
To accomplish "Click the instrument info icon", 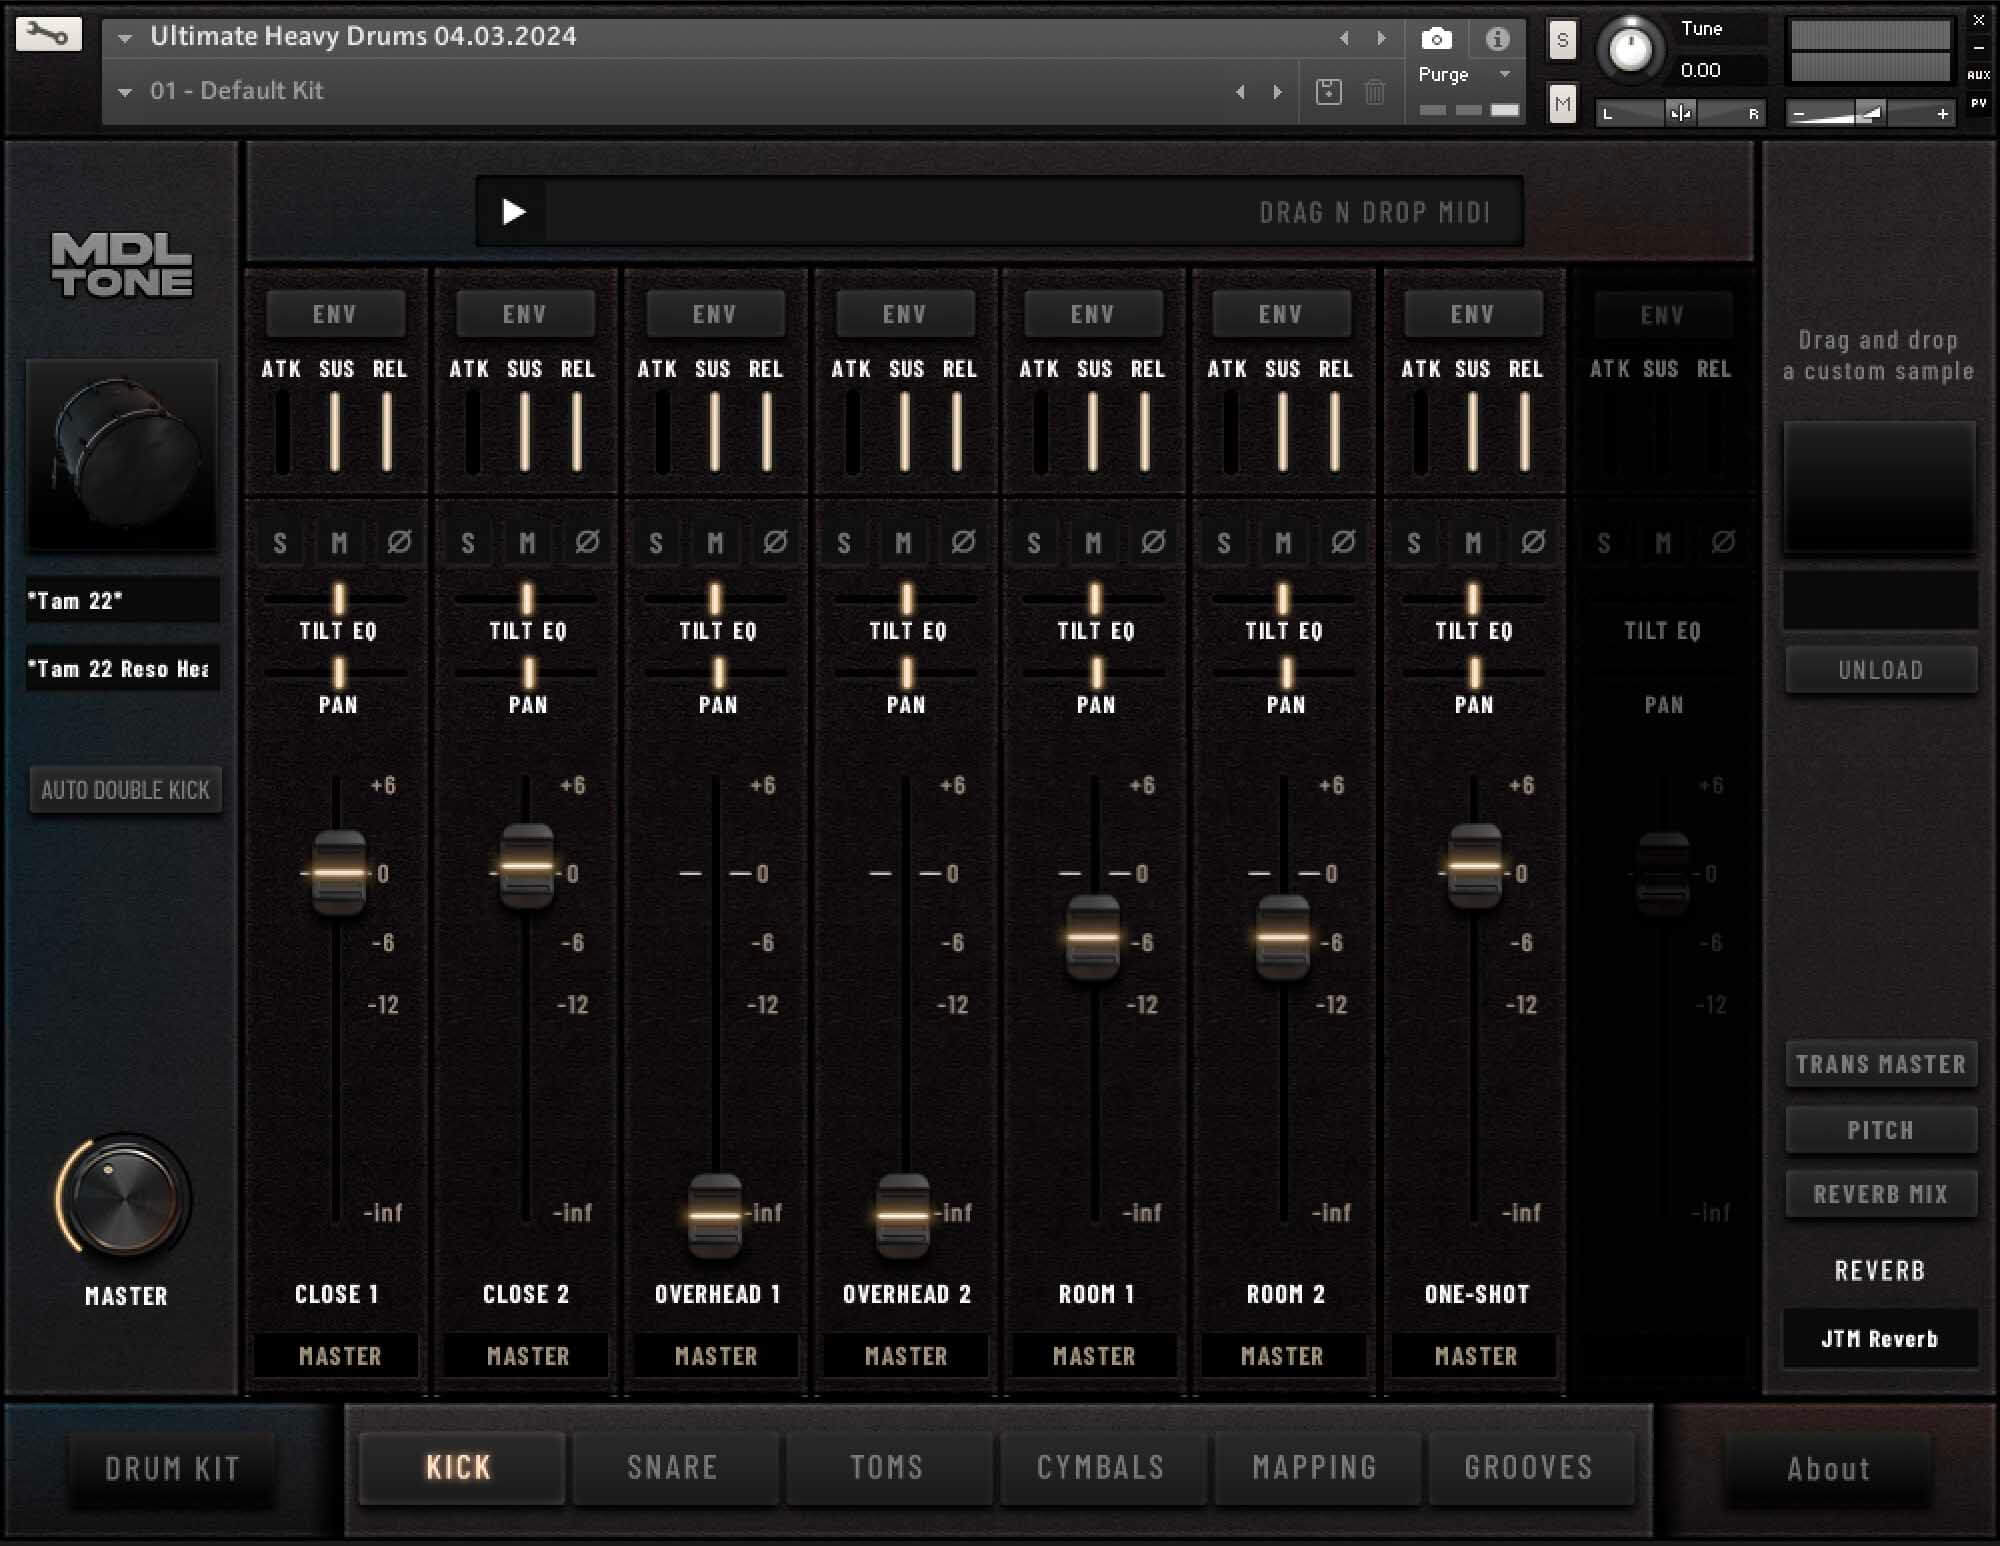I will pyautogui.click(x=1497, y=39).
